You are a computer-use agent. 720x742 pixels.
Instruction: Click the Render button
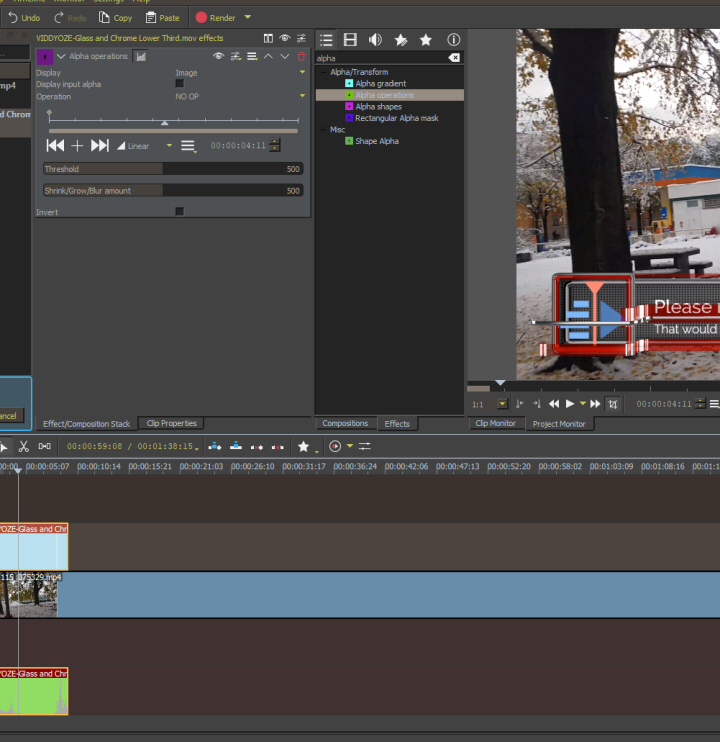[x=216, y=18]
